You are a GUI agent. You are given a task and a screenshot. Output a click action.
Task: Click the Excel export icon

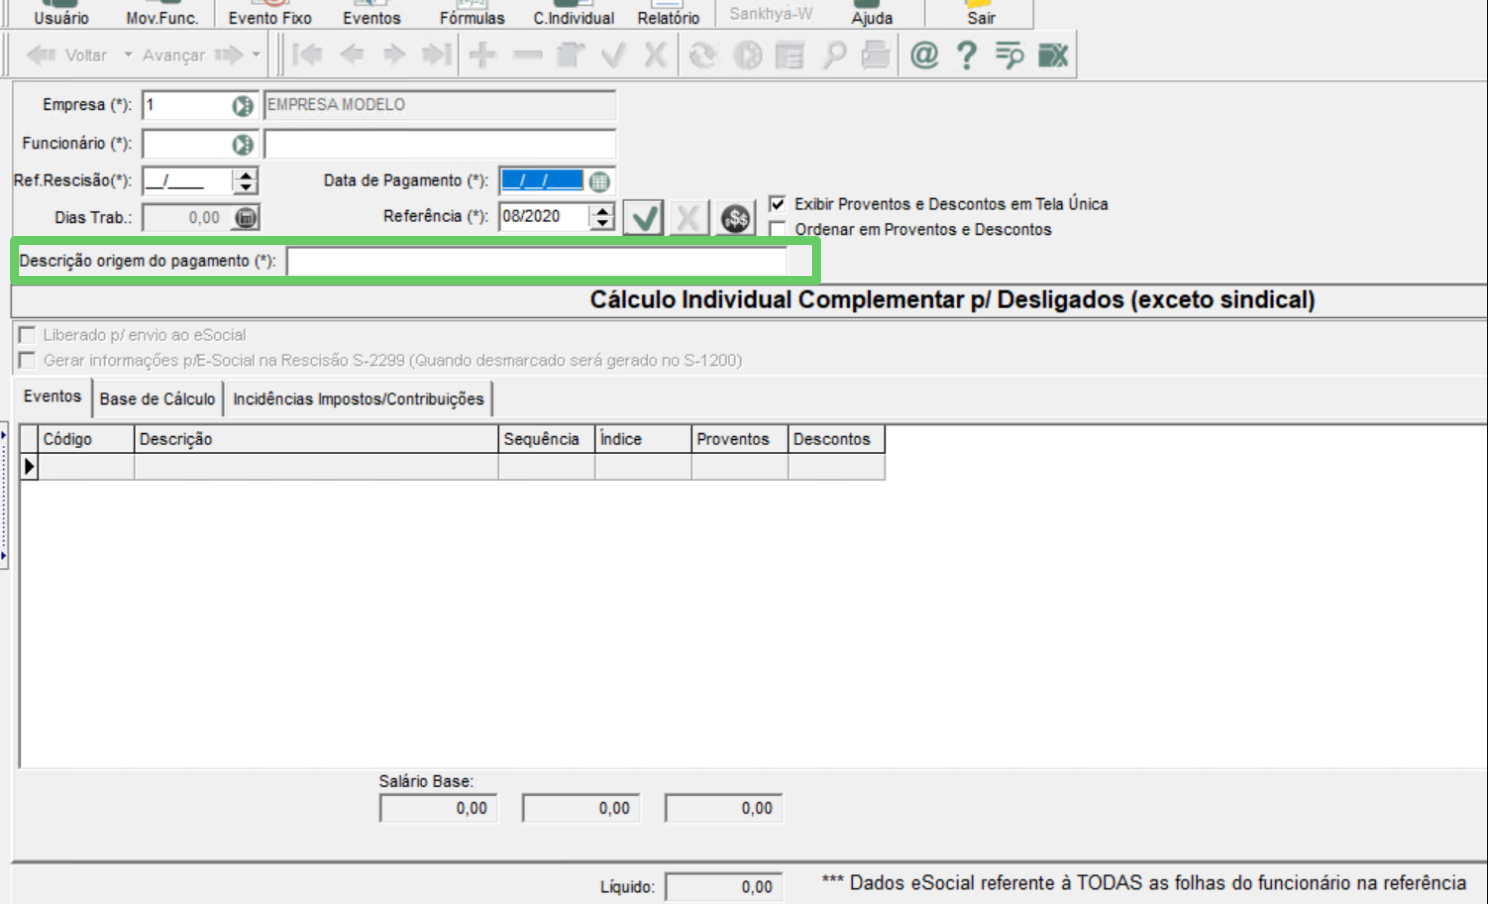[1053, 55]
